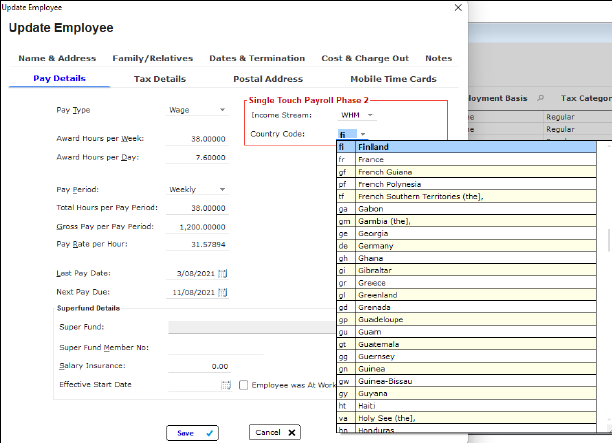Open the Last Pay Date calendar picker
Screen dimensions: 612x443
[223, 273]
